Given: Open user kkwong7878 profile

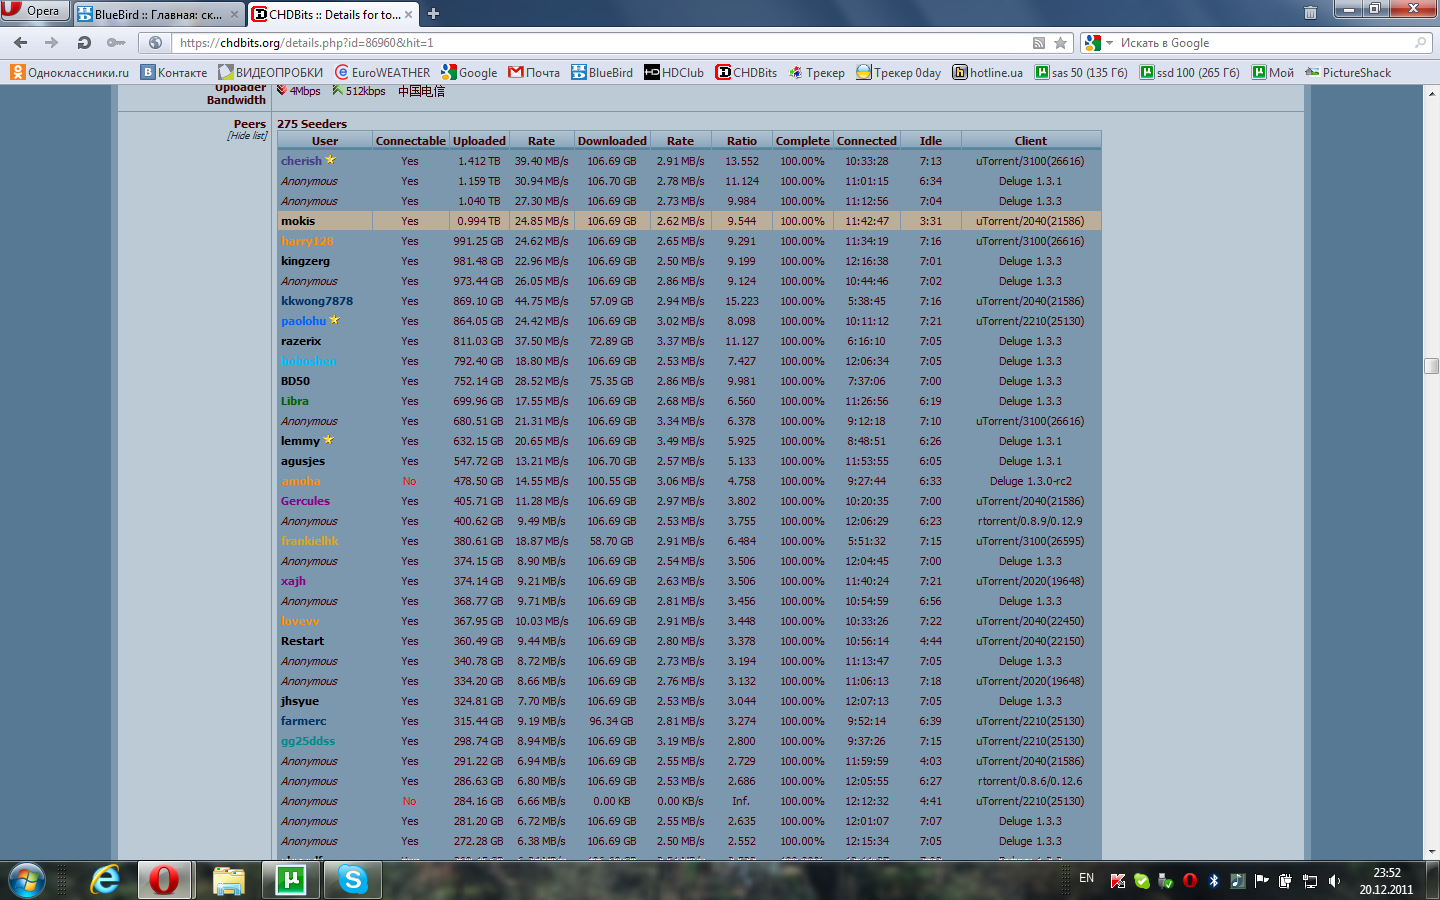Looking at the screenshot, I should [x=317, y=301].
